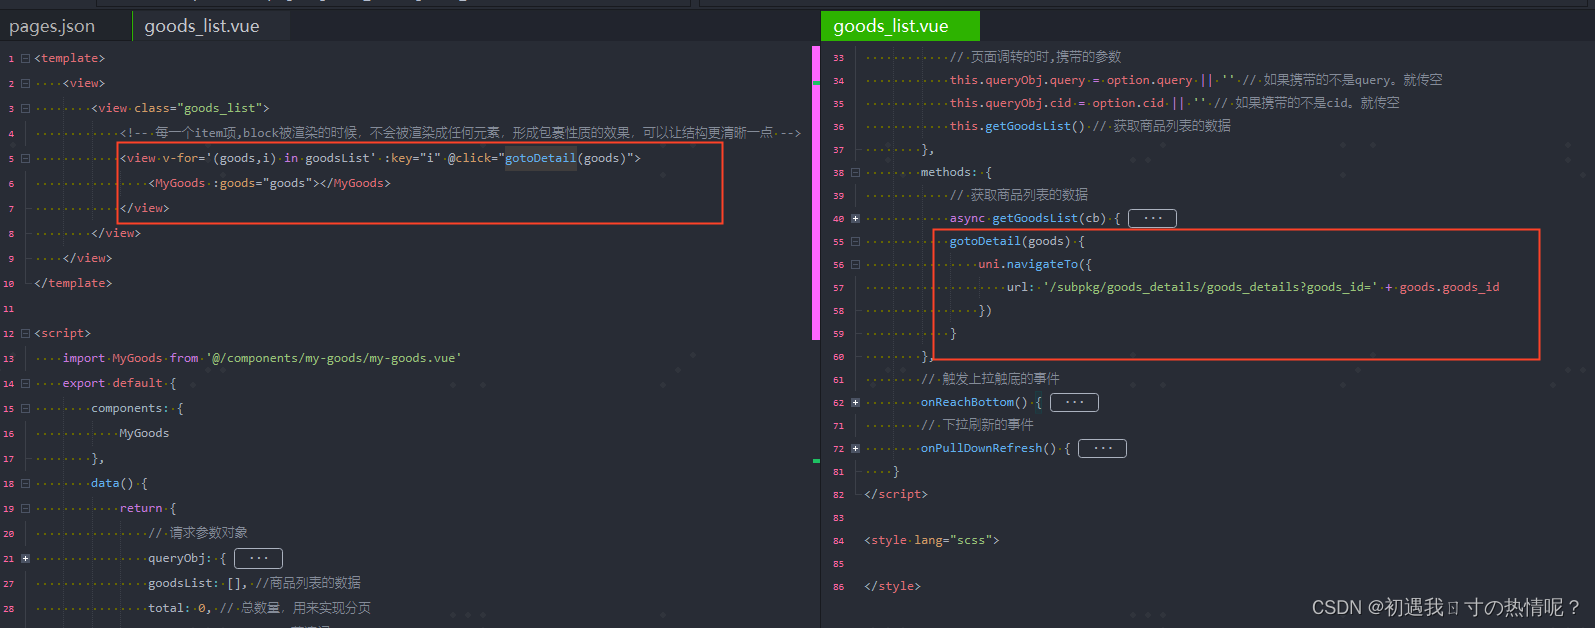Collapse the v-for view block at line 5
1595x628 pixels.
(25, 159)
